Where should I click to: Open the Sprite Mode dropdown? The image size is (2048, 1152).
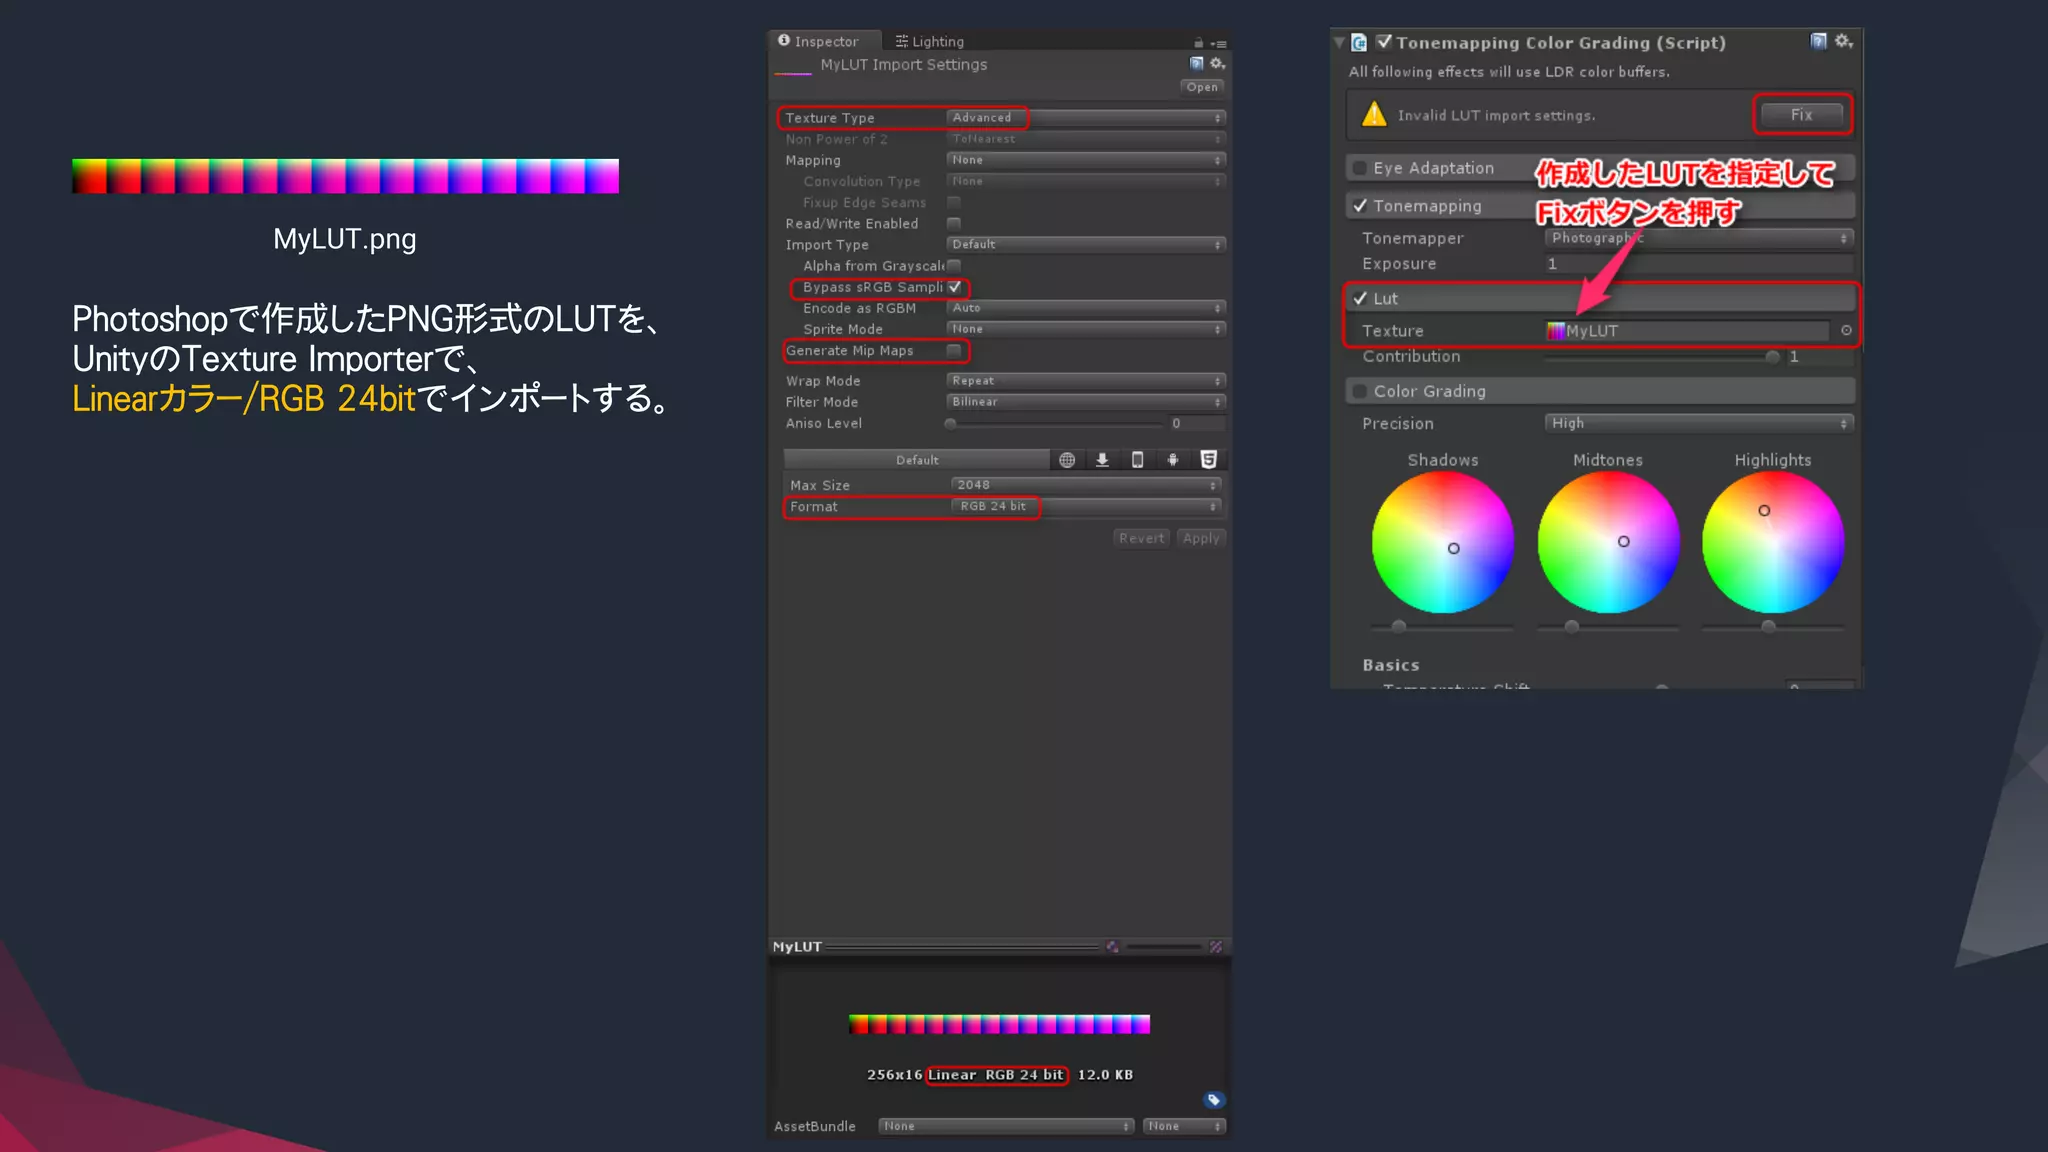pyautogui.click(x=1086, y=329)
